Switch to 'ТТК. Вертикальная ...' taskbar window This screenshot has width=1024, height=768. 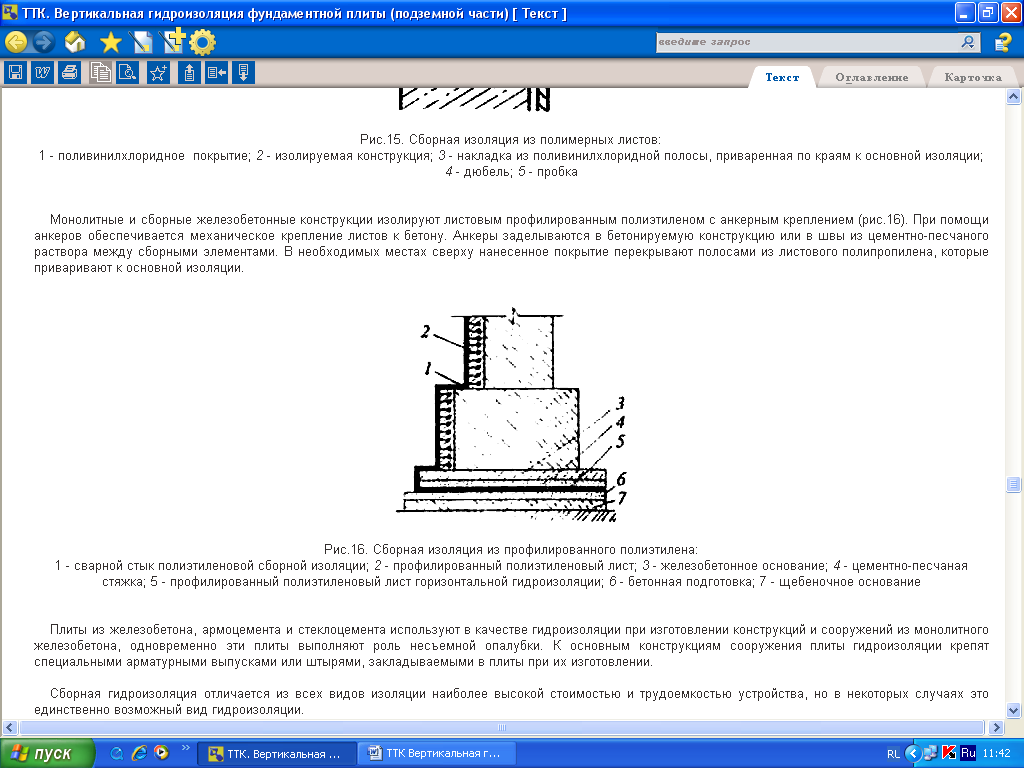click(x=277, y=754)
